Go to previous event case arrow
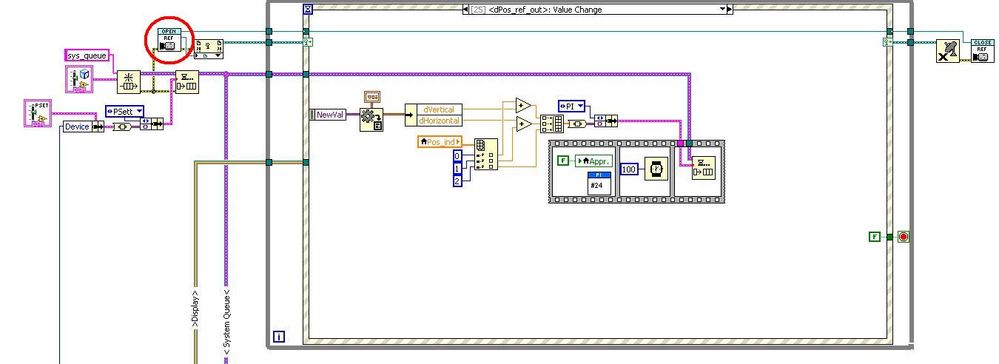Image resolution: width=999 pixels, height=364 pixels. coord(466,9)
